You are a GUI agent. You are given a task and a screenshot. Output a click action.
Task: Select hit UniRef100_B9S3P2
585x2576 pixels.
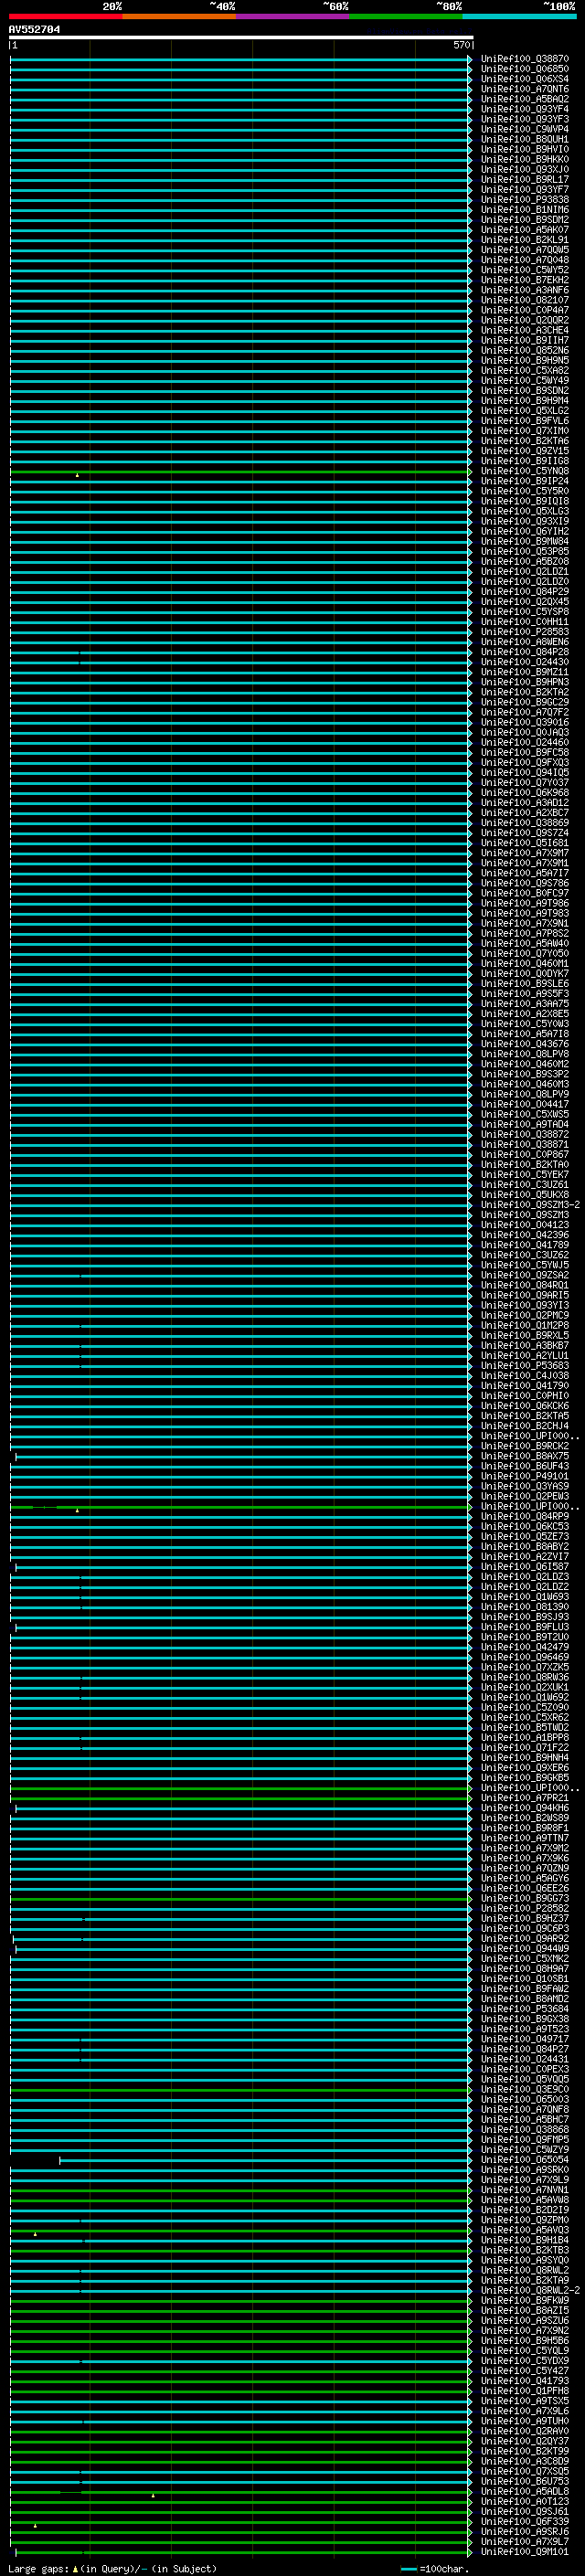(x=525, y=1074)
